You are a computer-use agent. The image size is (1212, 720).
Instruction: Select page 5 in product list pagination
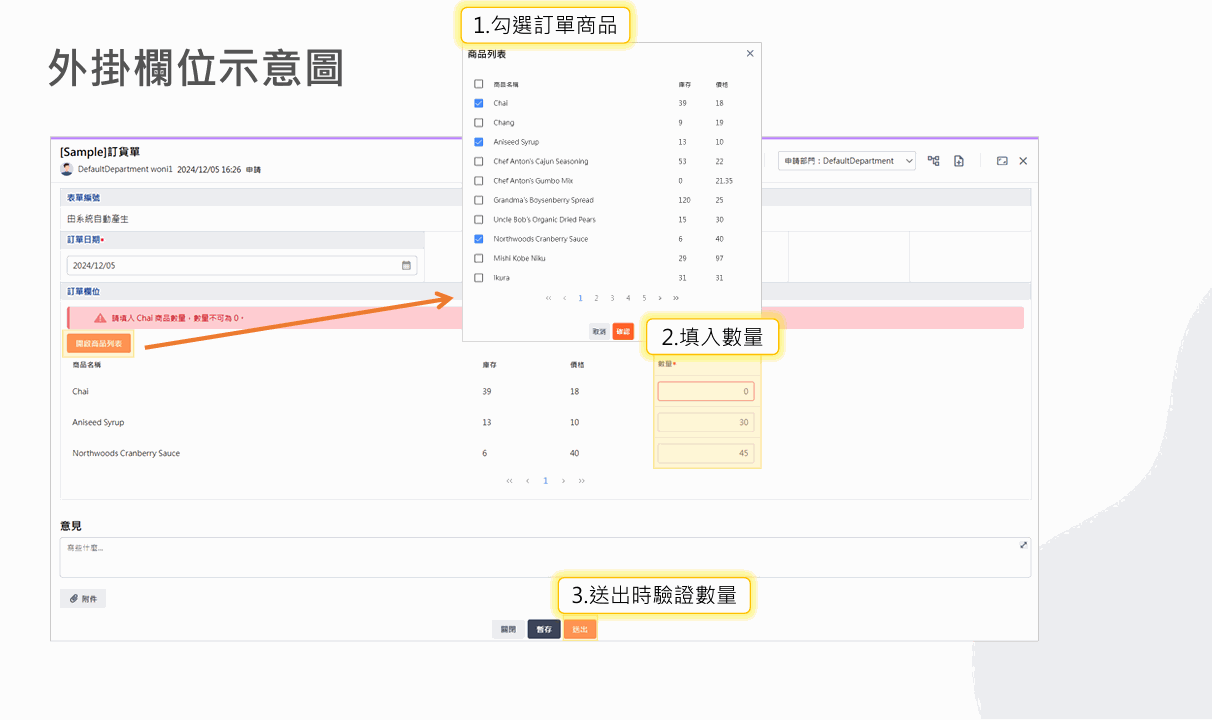pyautogui.click(x=644, y=298)
